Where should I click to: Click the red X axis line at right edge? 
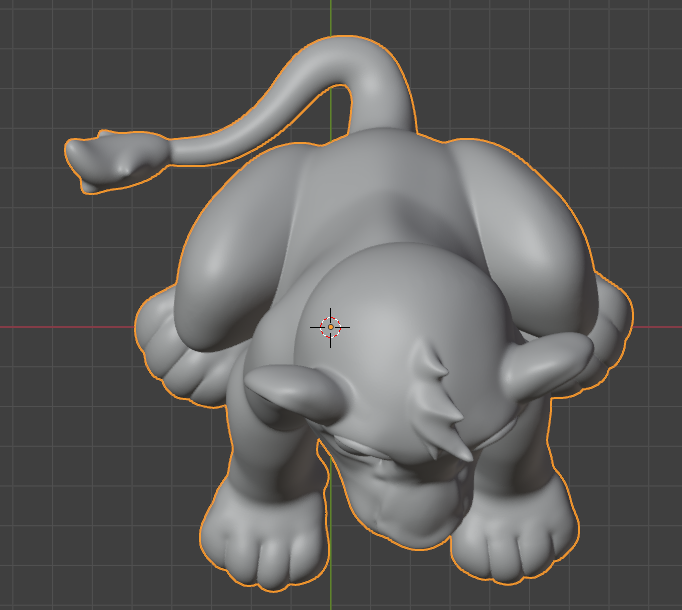662,327
